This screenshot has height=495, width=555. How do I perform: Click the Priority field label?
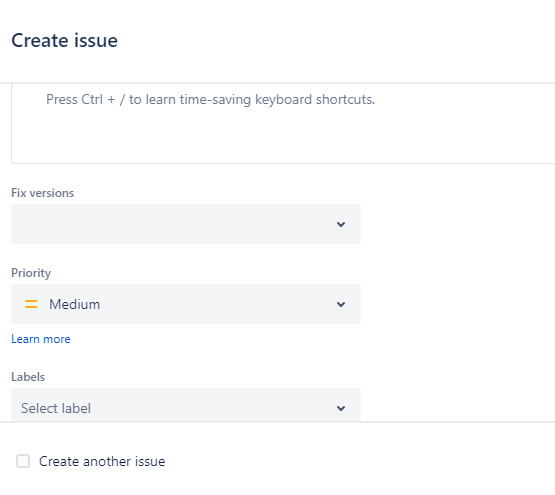31,273
